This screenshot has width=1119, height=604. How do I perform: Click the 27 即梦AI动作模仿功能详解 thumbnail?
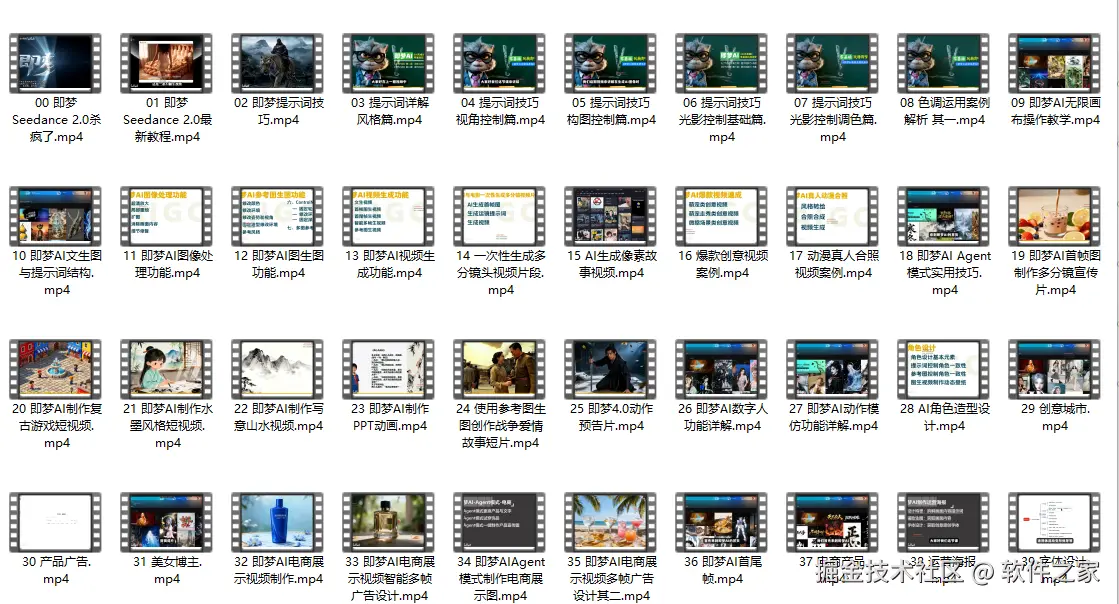pyautogui.click(x=833, y=369)
